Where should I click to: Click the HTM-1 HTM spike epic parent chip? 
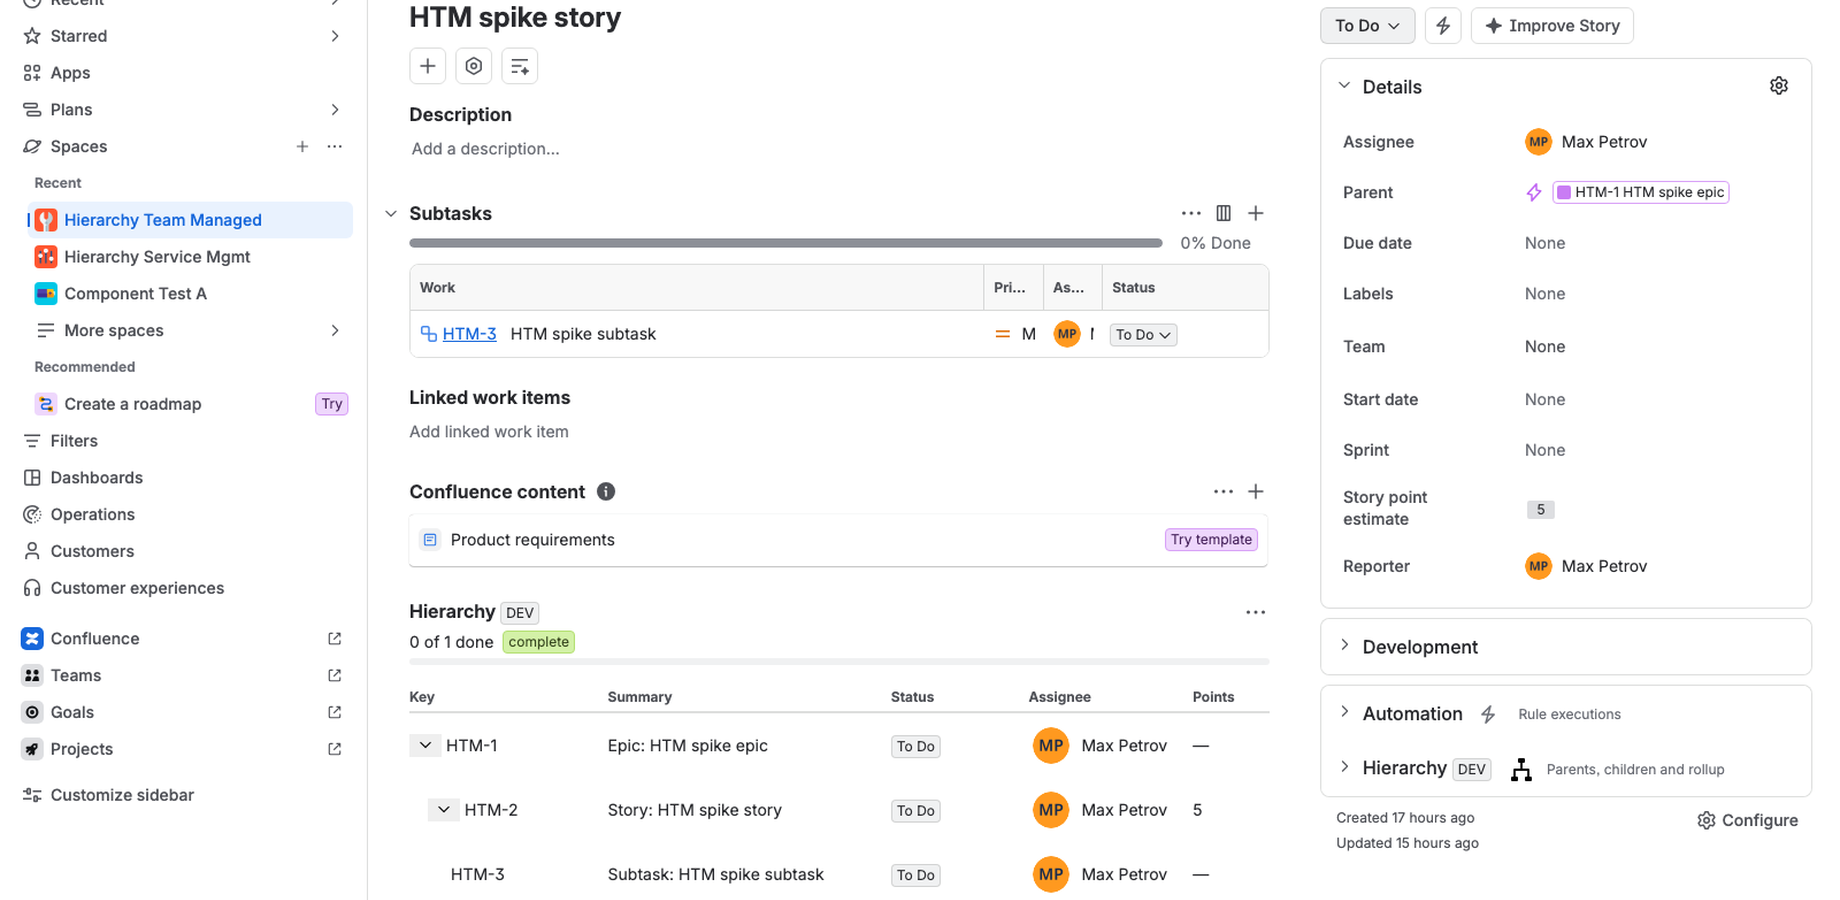click(x=1641, y=192)
